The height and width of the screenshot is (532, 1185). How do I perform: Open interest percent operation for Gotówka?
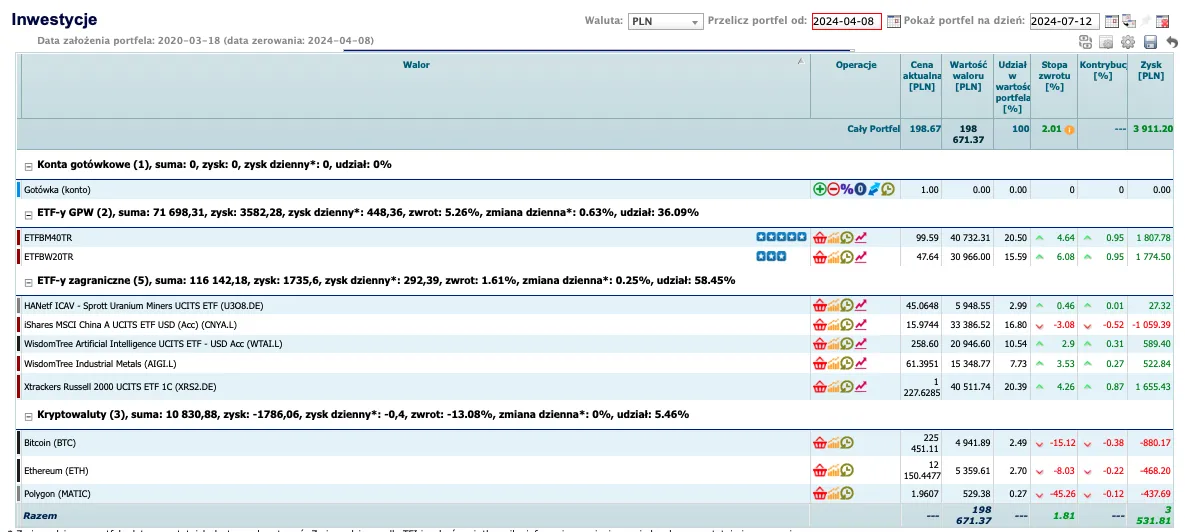(846, 190)
